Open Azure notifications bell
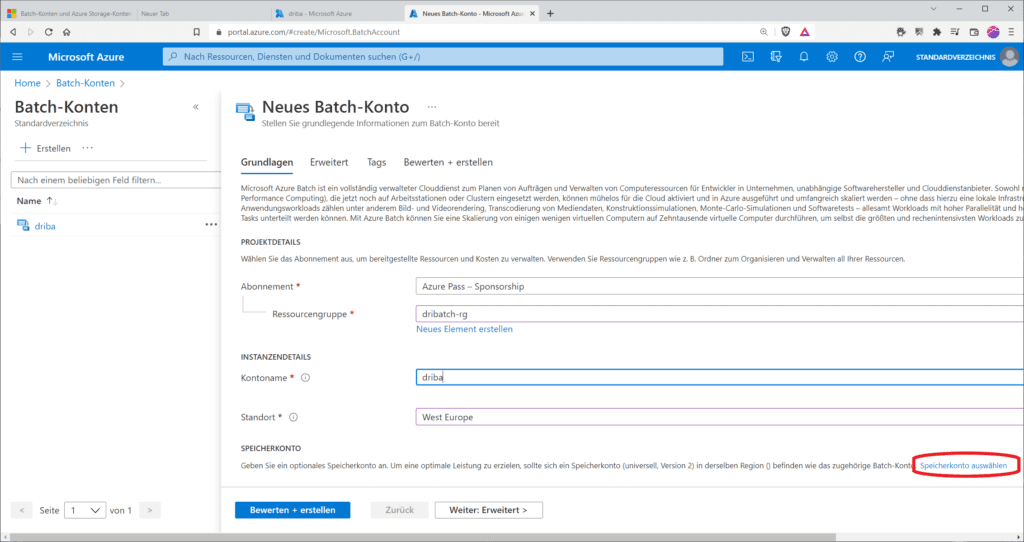Viewport: 1024px width, 542px height. click(804, 57)
